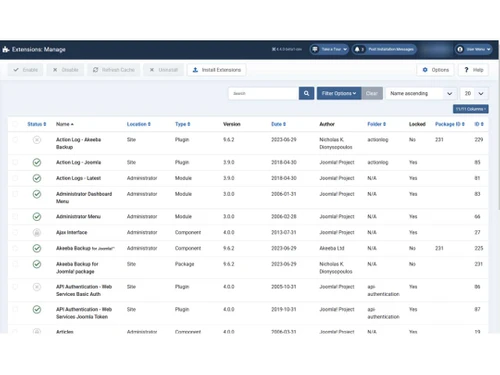
Task: Click author Akeeba Ltd cell
Action: click(332, 248)
